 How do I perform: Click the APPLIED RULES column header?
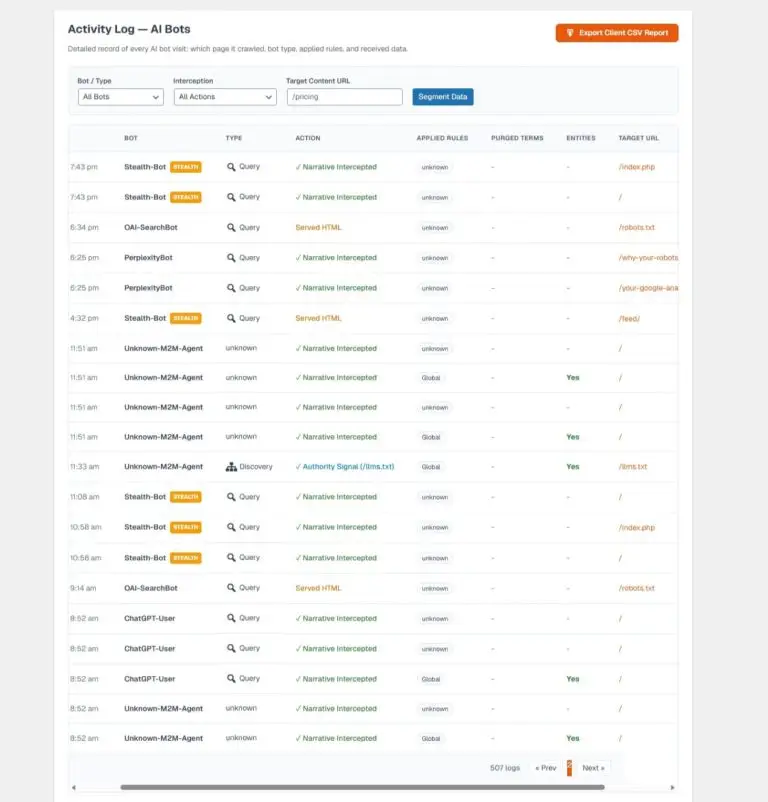point(442,138)
